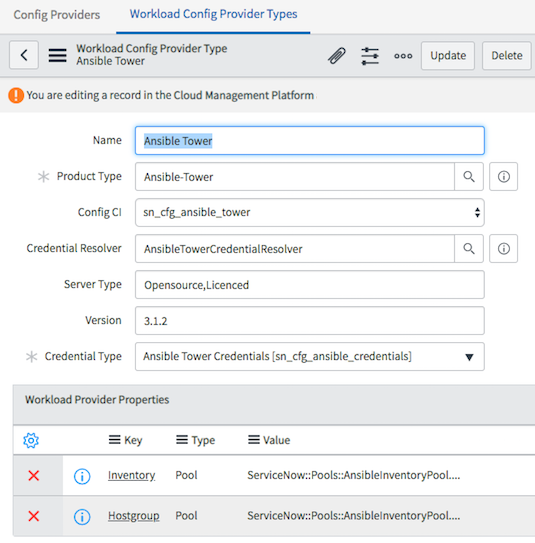Switch to the Config Providers tab
This screenshot has width=535, height=543.
tap(57, 15)
